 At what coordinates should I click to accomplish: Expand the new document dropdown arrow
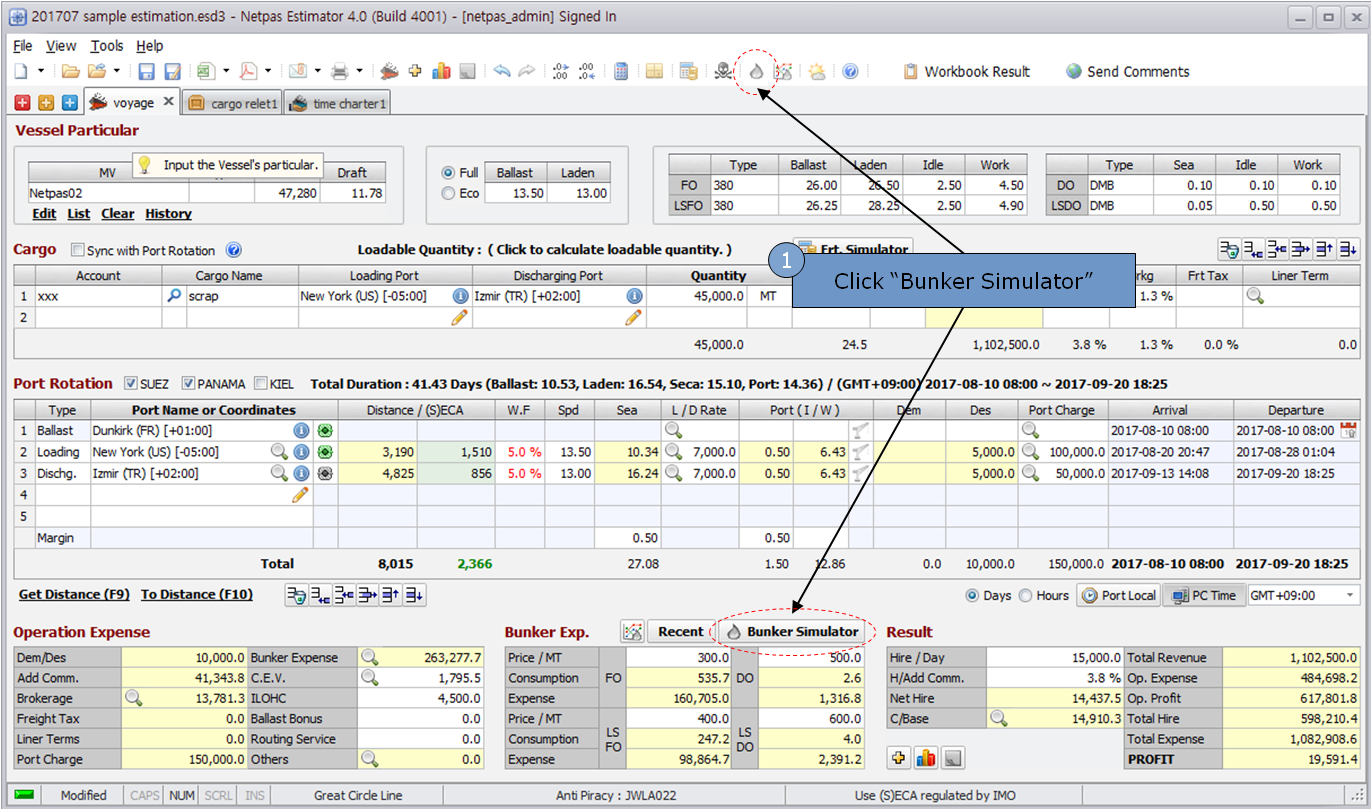point(41,71)
